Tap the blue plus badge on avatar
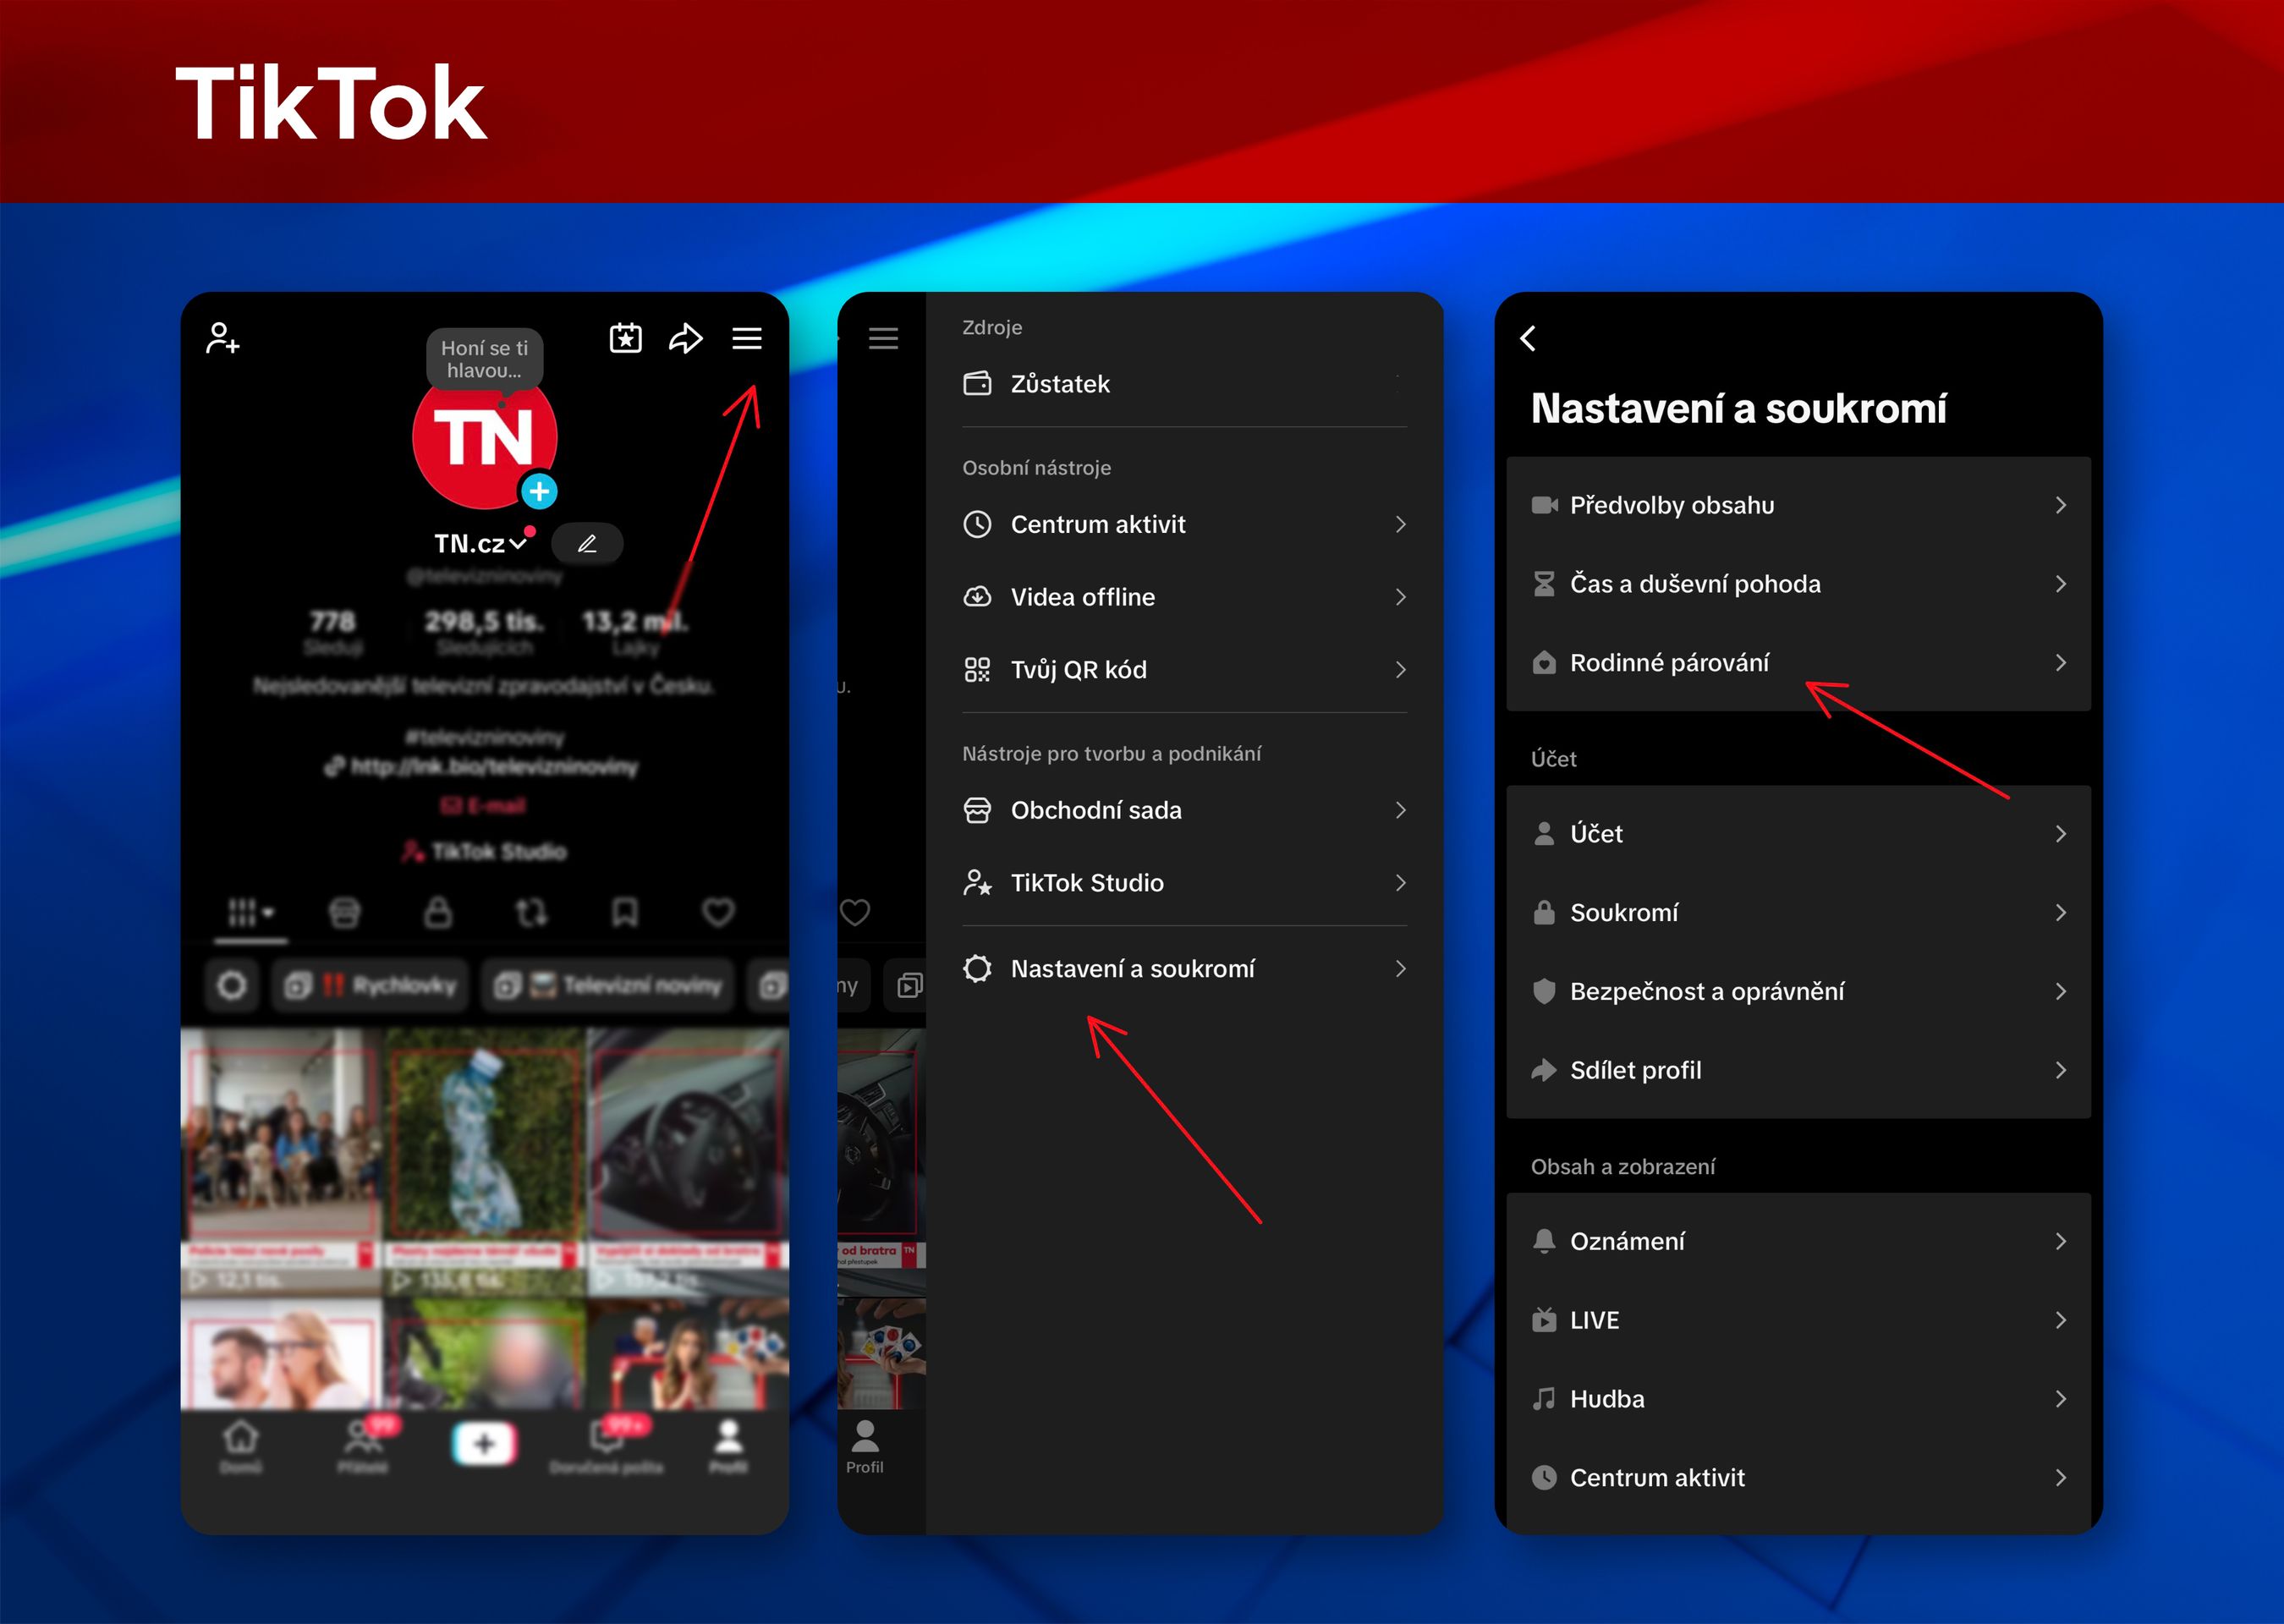The width and height of the screenshot is (2284, 1624). point(539,491)
